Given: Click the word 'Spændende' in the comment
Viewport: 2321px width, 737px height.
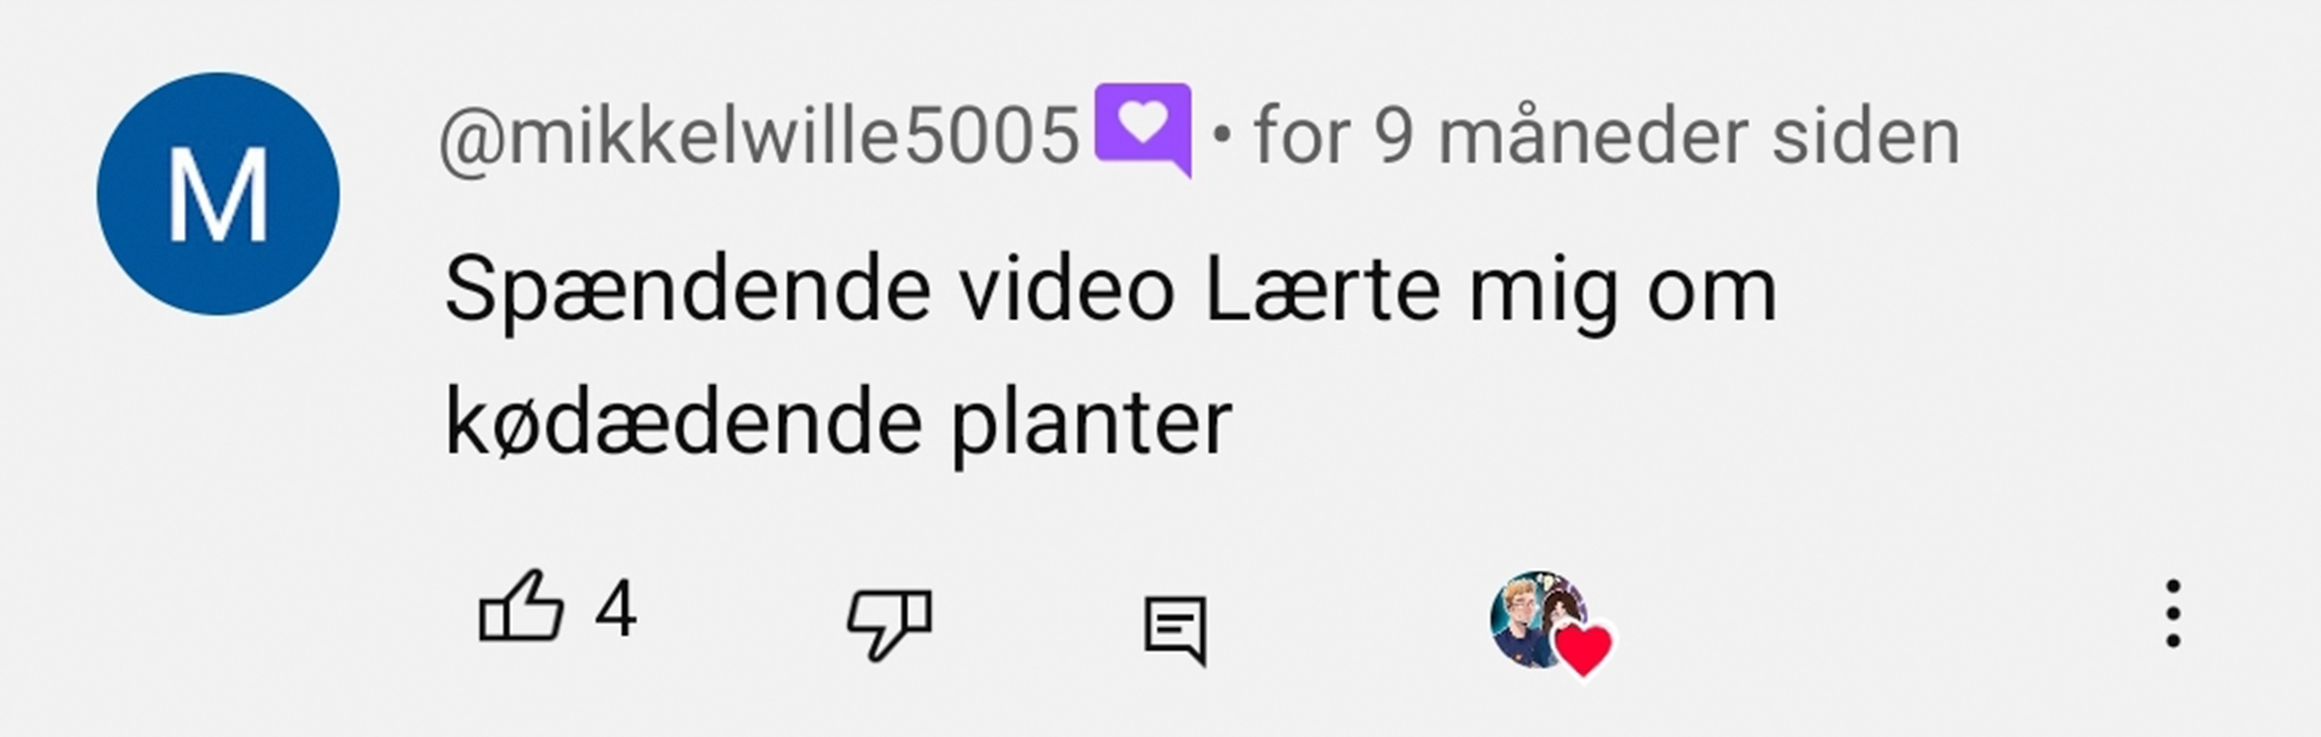Looking at the screenshot, I should pos(688,291).
